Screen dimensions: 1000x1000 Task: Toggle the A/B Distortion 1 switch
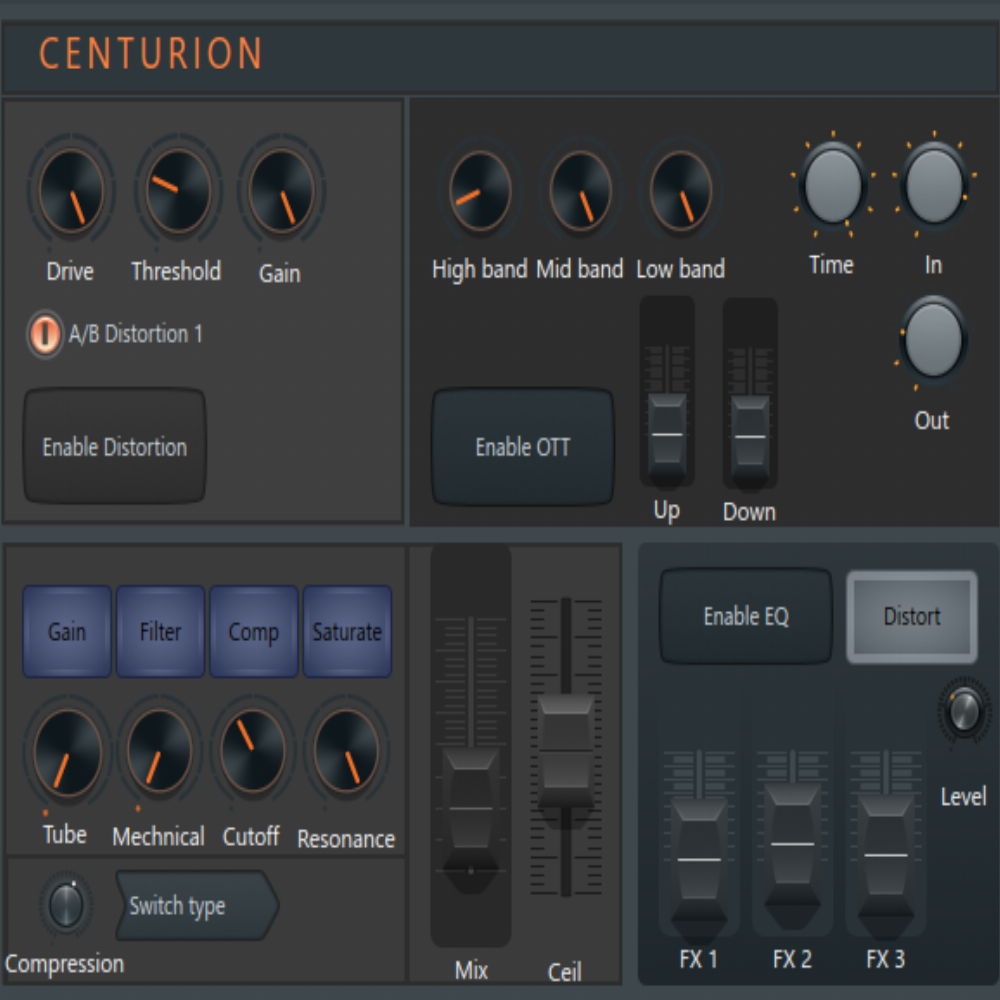click(44, 334)
